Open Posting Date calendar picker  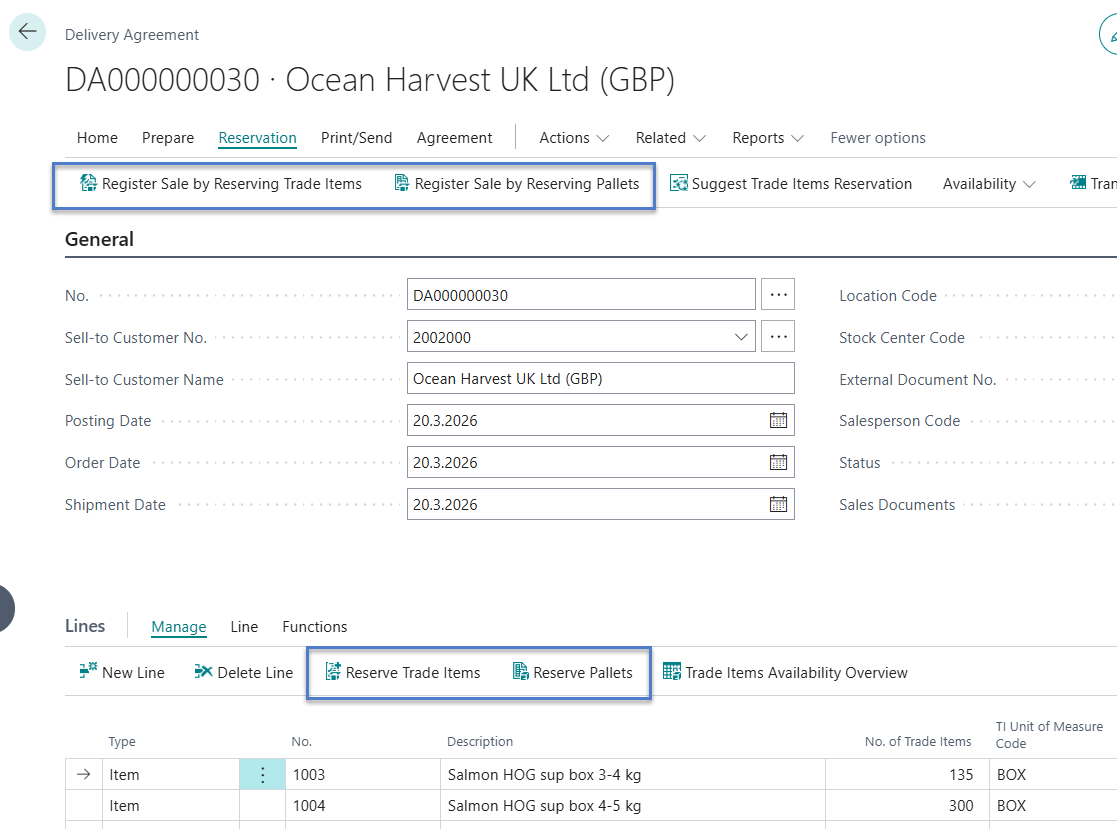coord(778,421)
